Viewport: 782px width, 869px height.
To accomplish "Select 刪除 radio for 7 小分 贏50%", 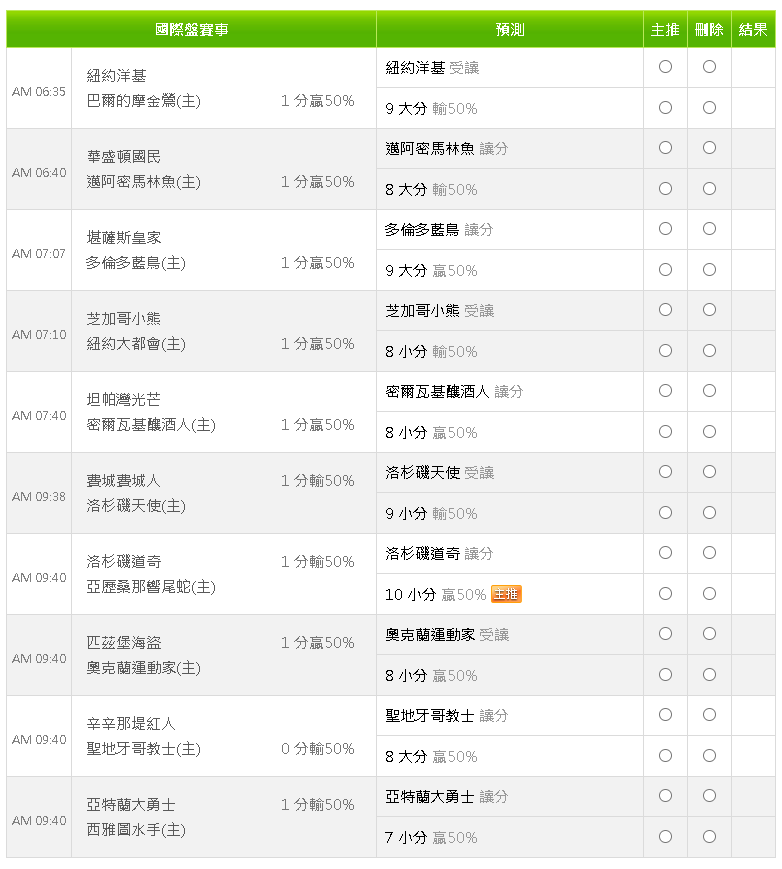I will point(709,837).
